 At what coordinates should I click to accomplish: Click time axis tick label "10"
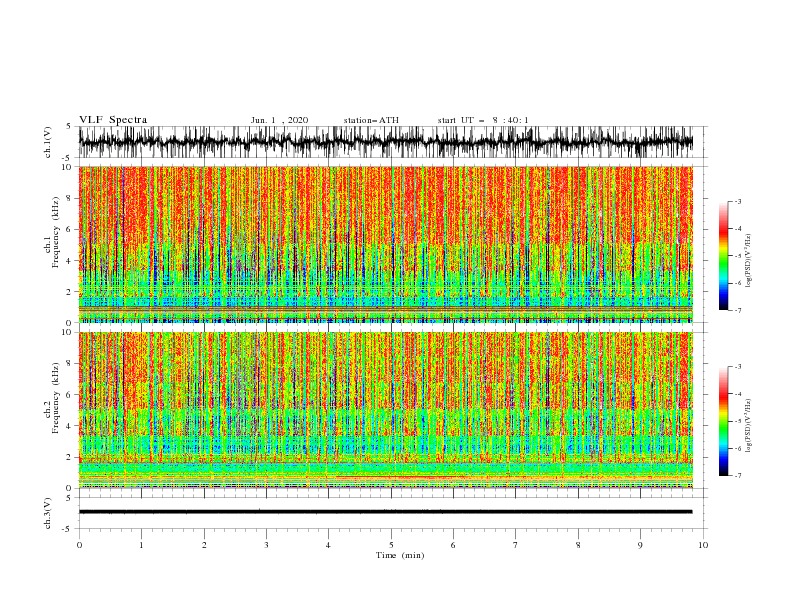coord(703,545)
